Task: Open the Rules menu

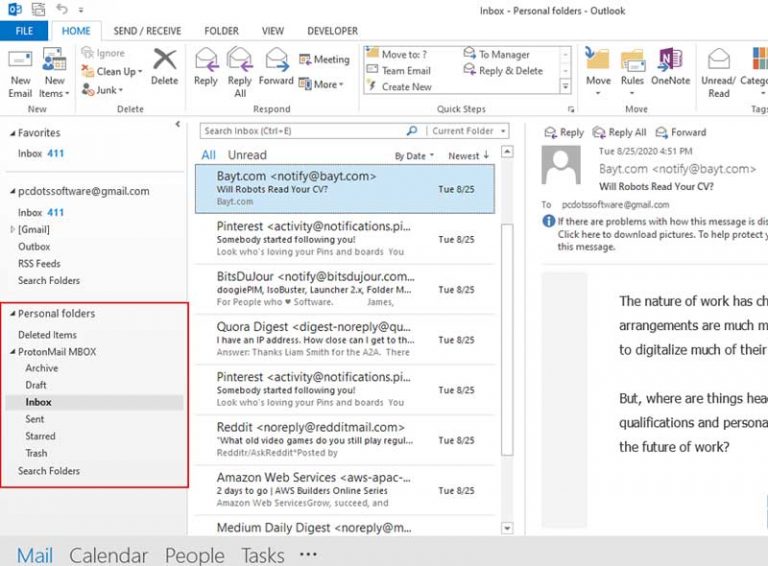Action: tap(632, 71)
